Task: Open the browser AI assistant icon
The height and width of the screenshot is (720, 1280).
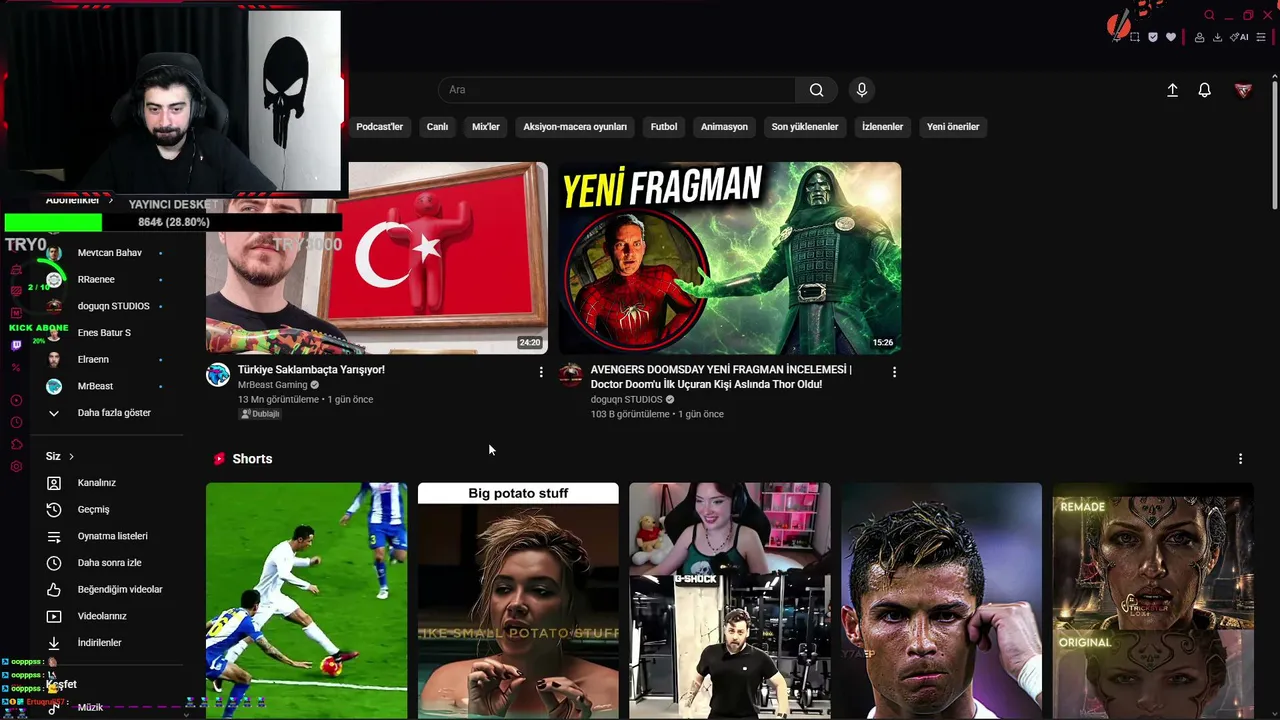Action: 1240,37
